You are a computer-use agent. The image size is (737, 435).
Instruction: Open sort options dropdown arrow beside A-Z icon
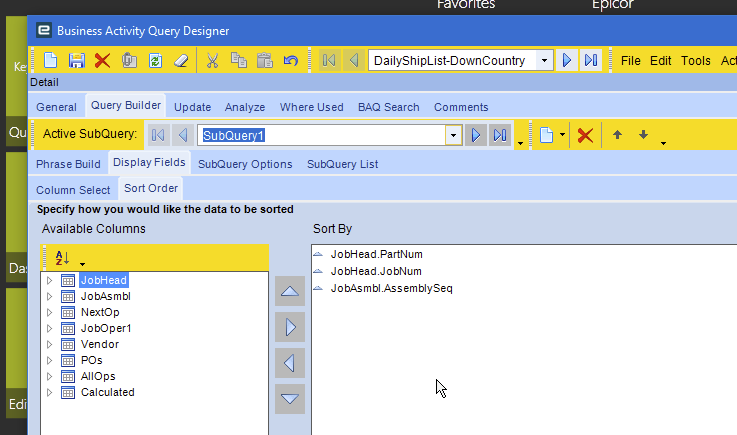pos(82,264)
